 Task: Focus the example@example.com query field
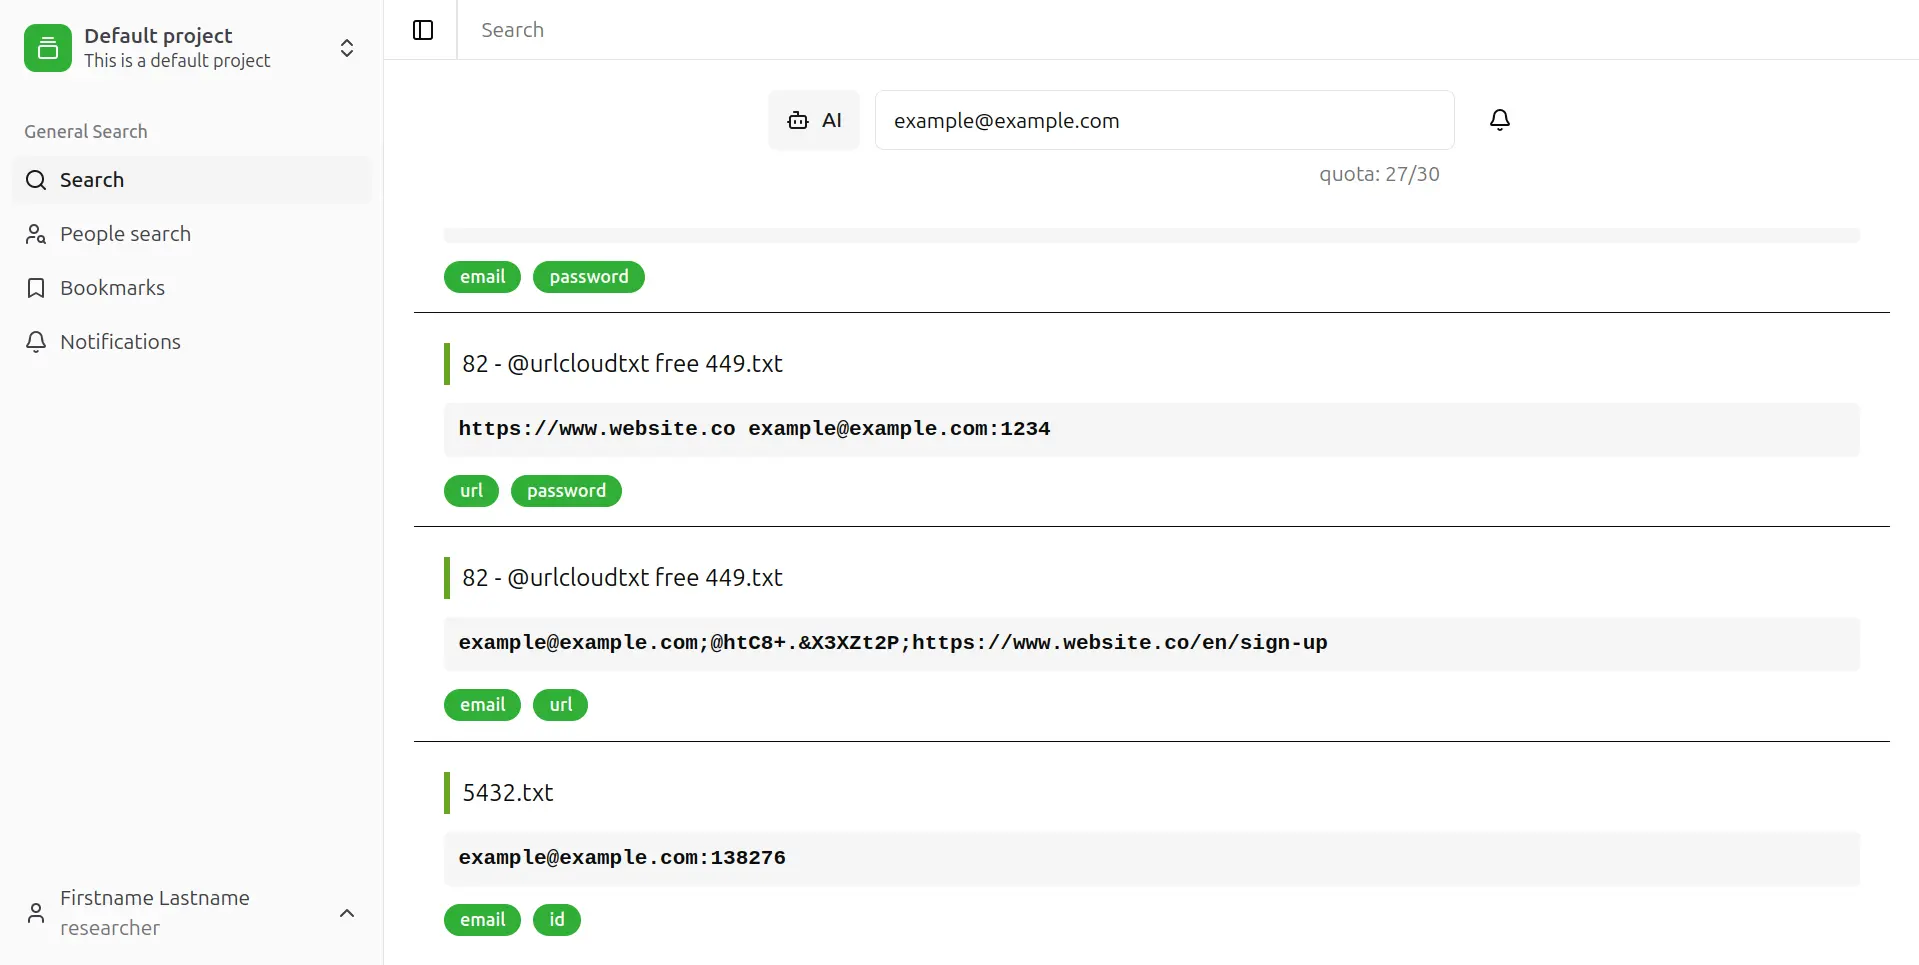coord(1164,120)
